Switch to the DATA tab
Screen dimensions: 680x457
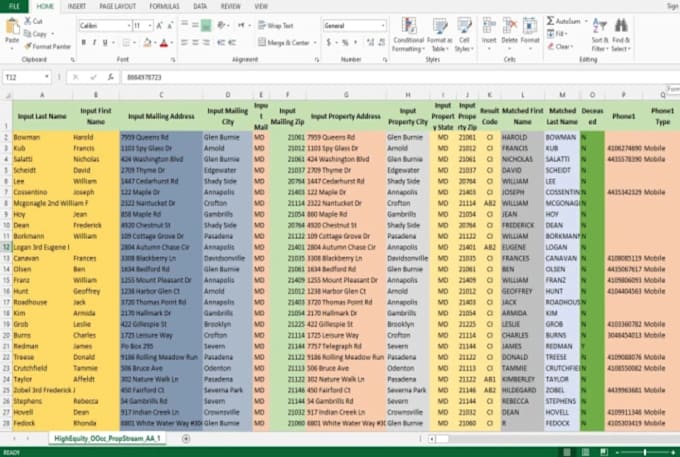coord(200,6)
